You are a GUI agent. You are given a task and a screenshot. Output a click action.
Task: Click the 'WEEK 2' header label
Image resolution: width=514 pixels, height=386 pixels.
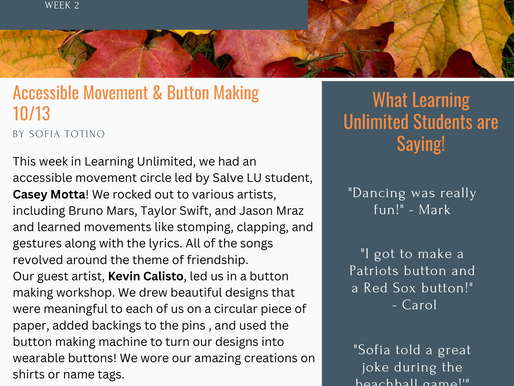pyautogui.click(x=62, y=5)
